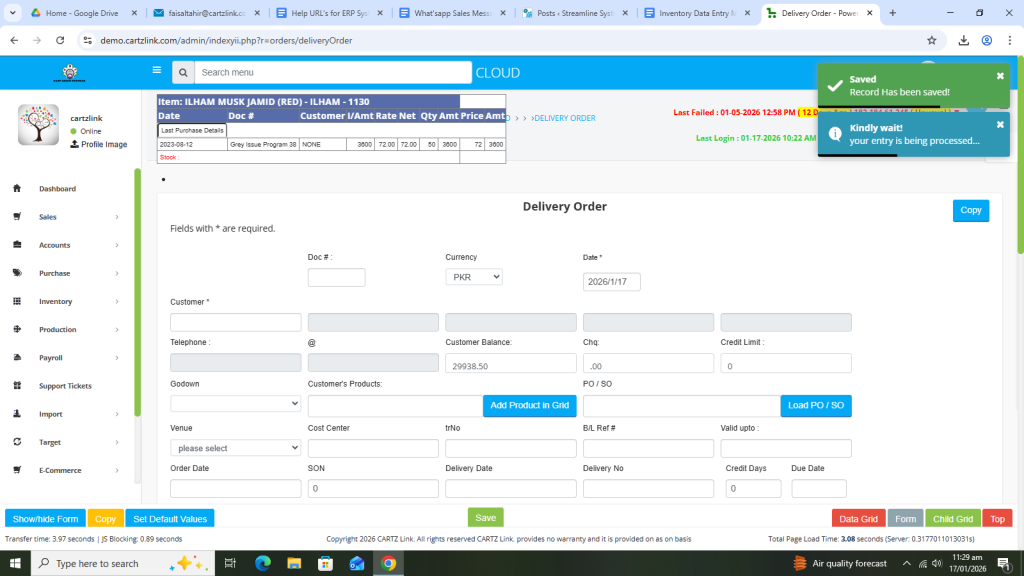Click the Load PO / SO button

[815, 405]
